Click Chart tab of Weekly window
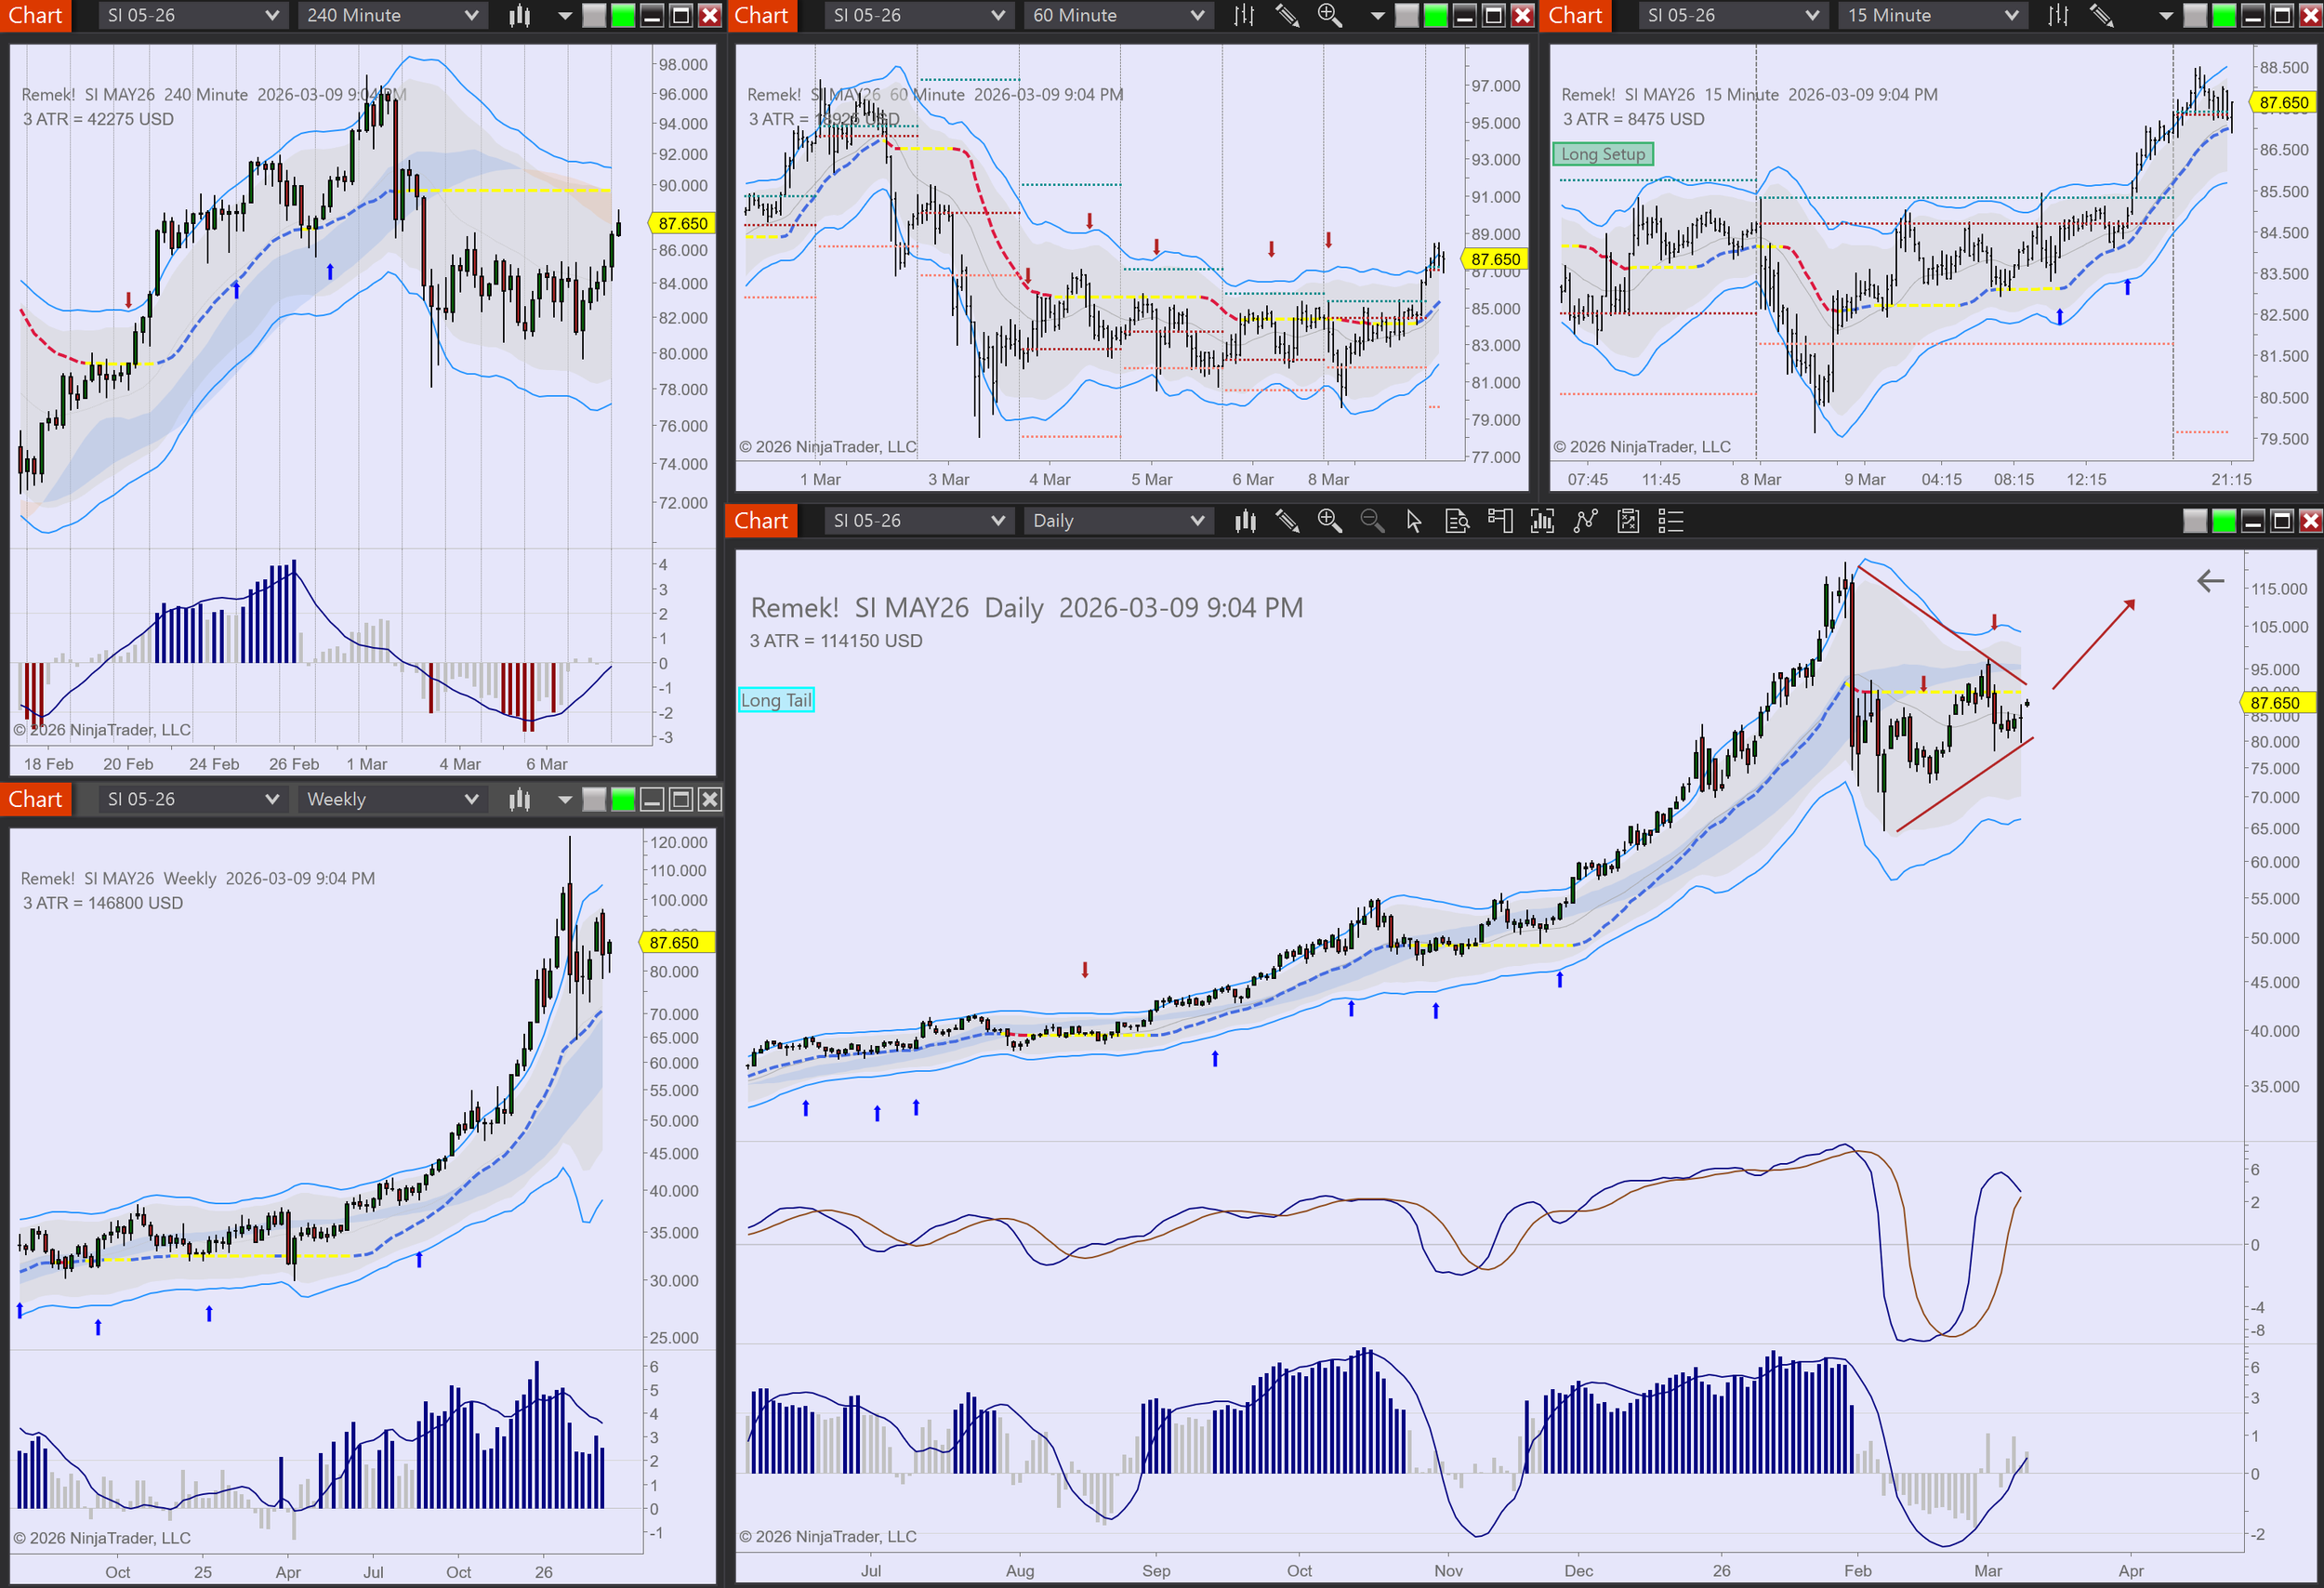Viewport: 2324px width, 1588px height. pyautogui.click(x=35, y=799)
